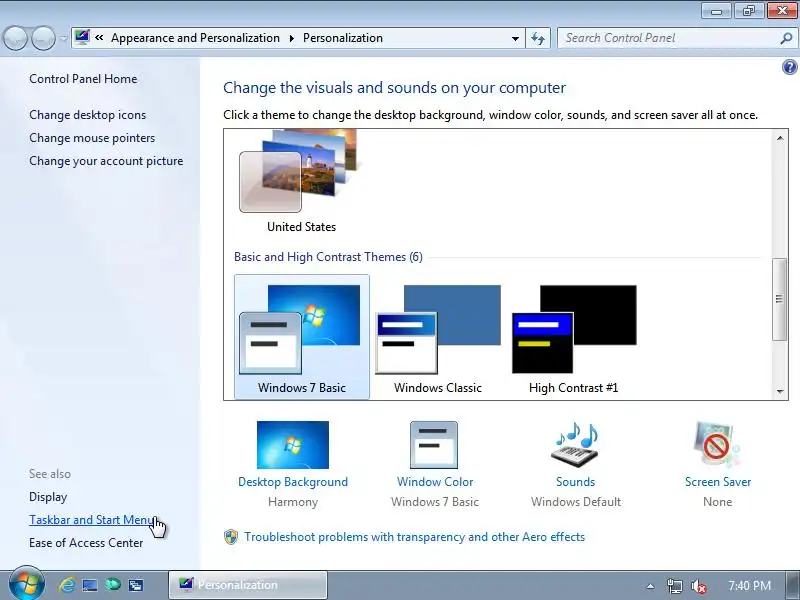Open Control Panel Home
The image size is (800, 600).
83,79
